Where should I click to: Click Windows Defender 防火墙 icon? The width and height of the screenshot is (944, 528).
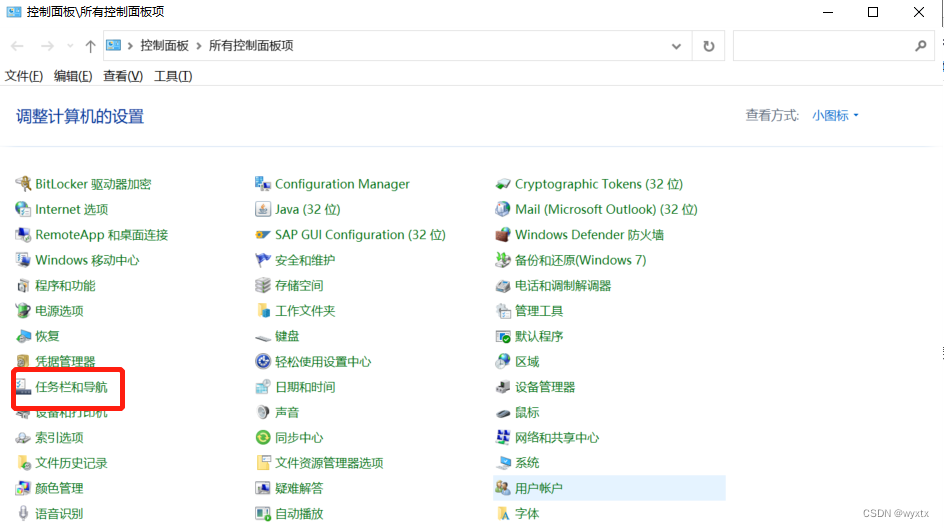tap(503, 234)
